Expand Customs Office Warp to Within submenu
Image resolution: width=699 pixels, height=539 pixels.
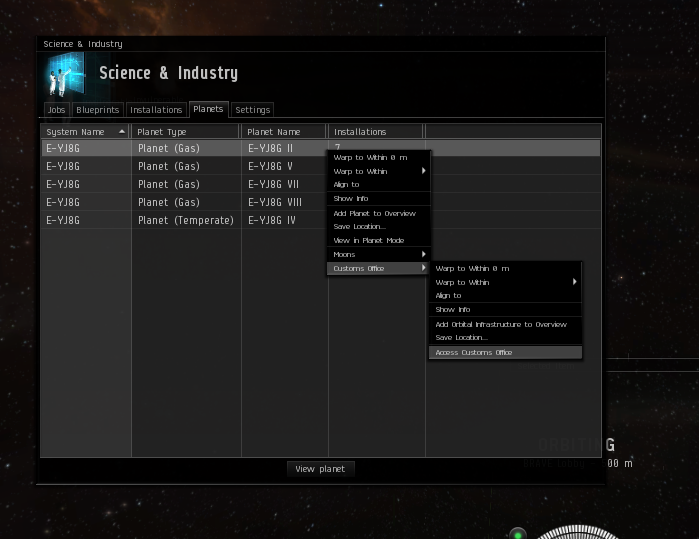click(506, 282)
